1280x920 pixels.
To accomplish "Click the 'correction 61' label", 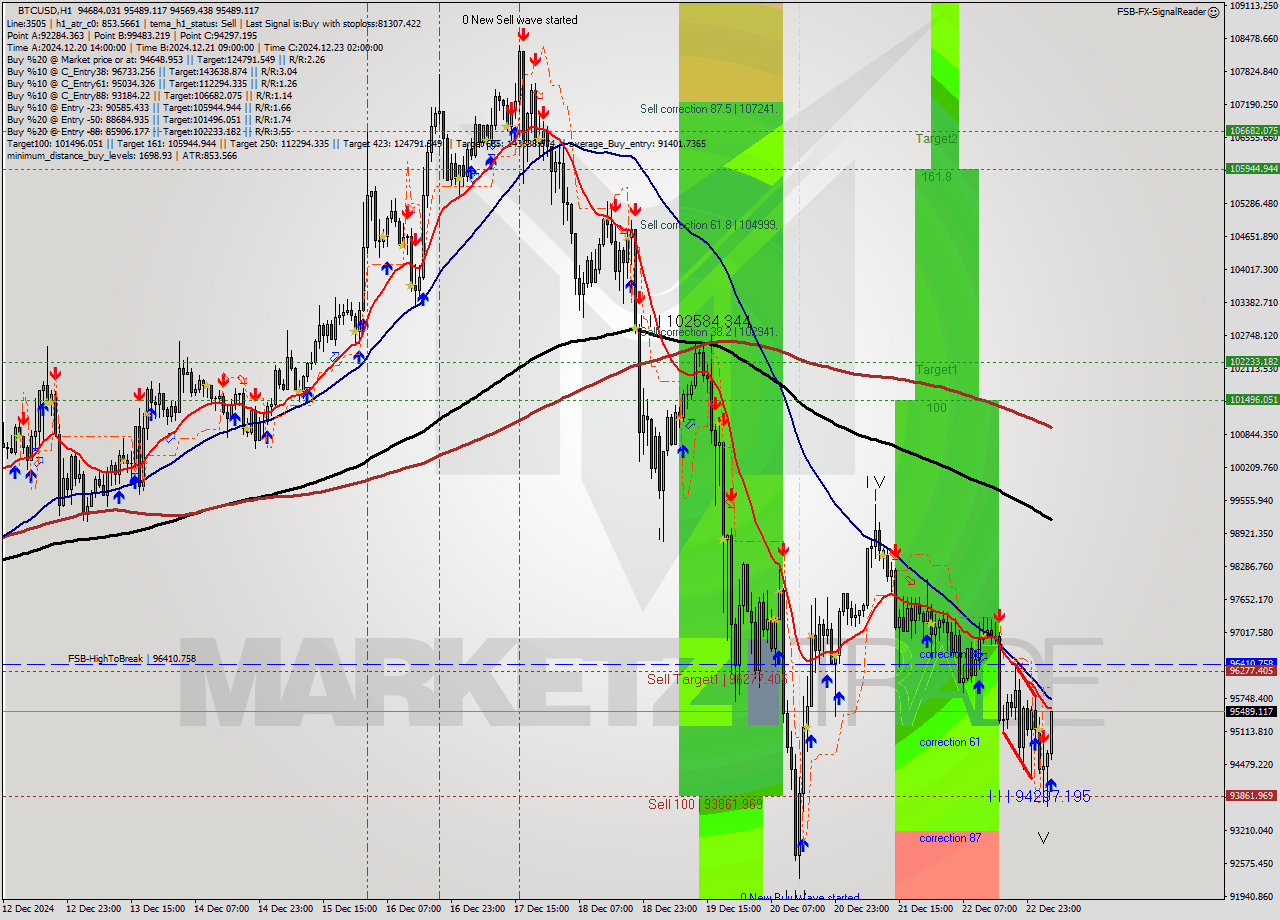I will coord(949,742).
